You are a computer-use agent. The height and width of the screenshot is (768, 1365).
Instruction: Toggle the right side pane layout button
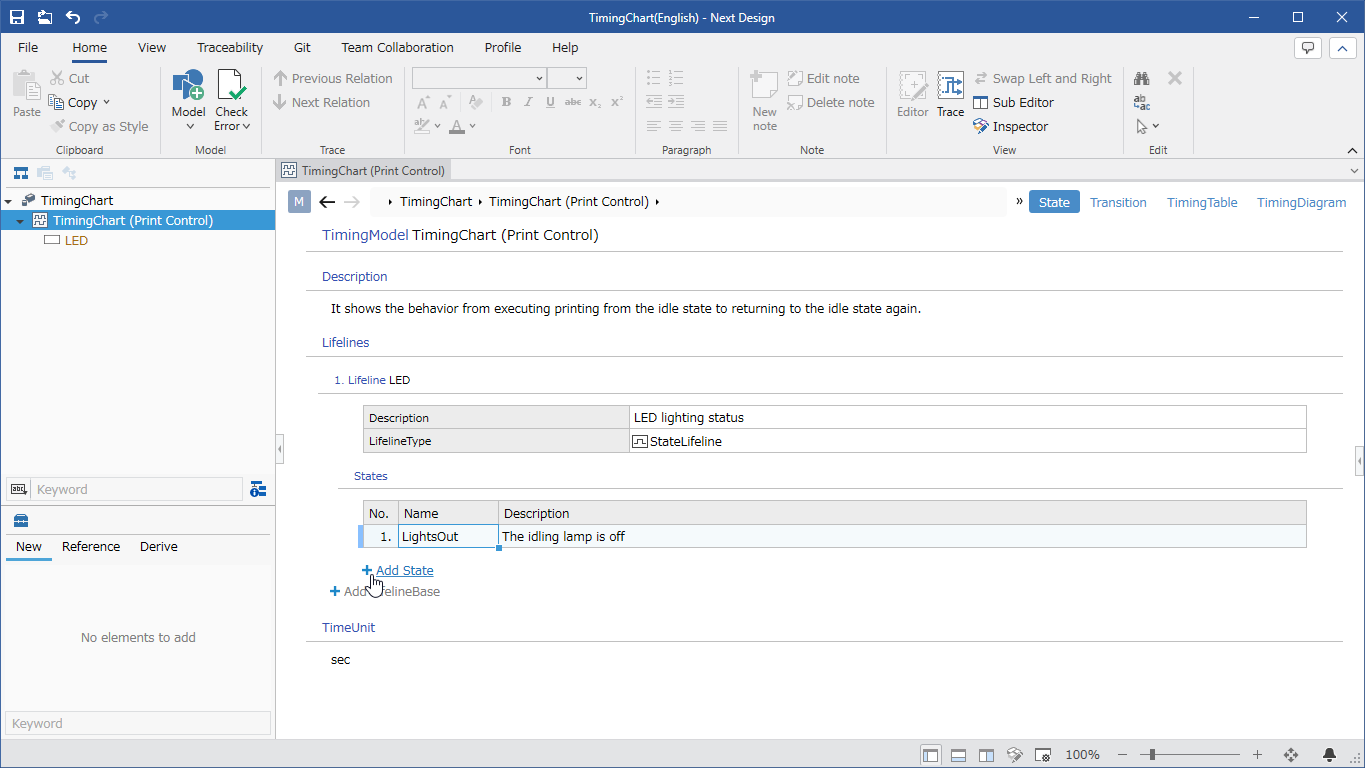[x=986, y=755]
